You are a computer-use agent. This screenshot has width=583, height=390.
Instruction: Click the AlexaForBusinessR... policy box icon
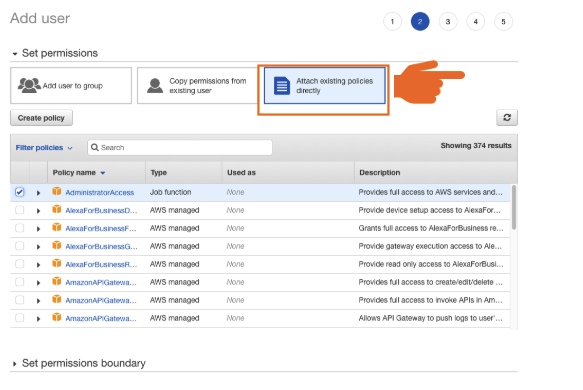(x=57, y=263)
